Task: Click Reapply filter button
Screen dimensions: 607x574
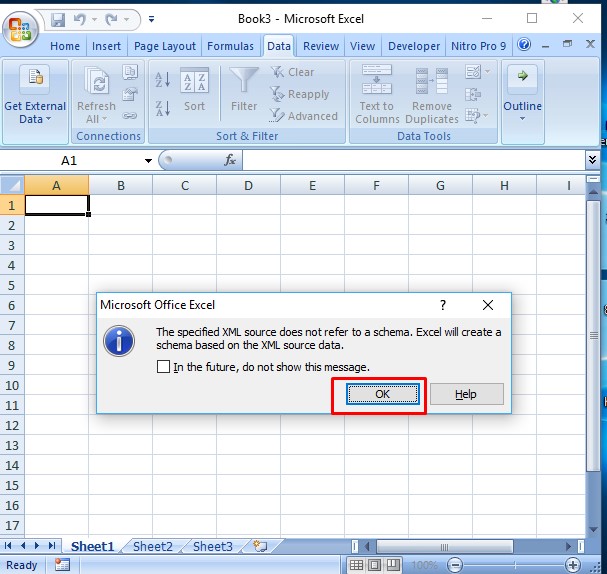Action: [x=300, y=94]
